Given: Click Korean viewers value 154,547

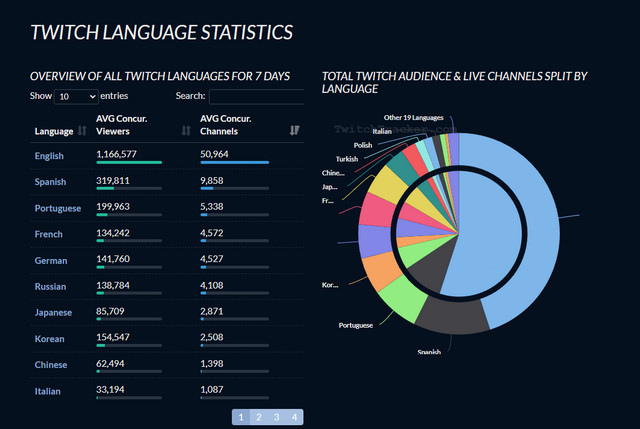Looking at the screenshot, I should click(113, 337).
